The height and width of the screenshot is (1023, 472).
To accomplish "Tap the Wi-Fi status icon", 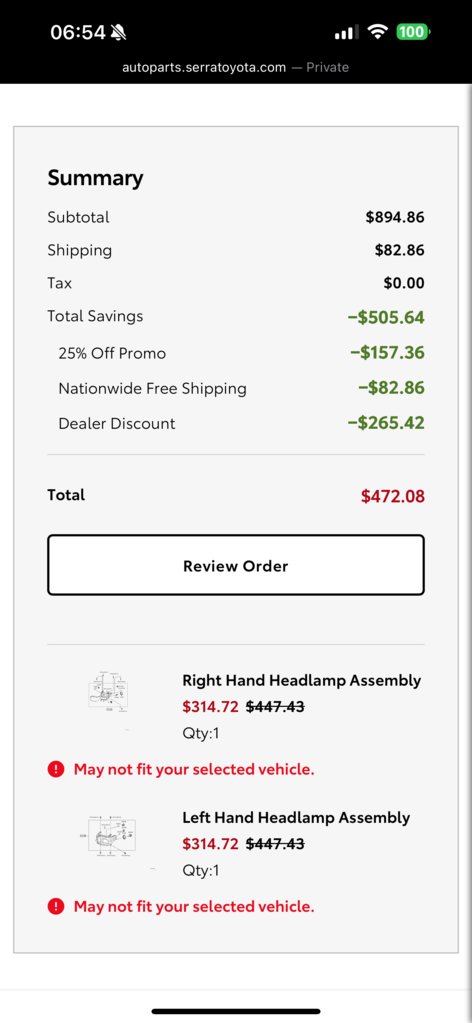I will coord(377,31).
